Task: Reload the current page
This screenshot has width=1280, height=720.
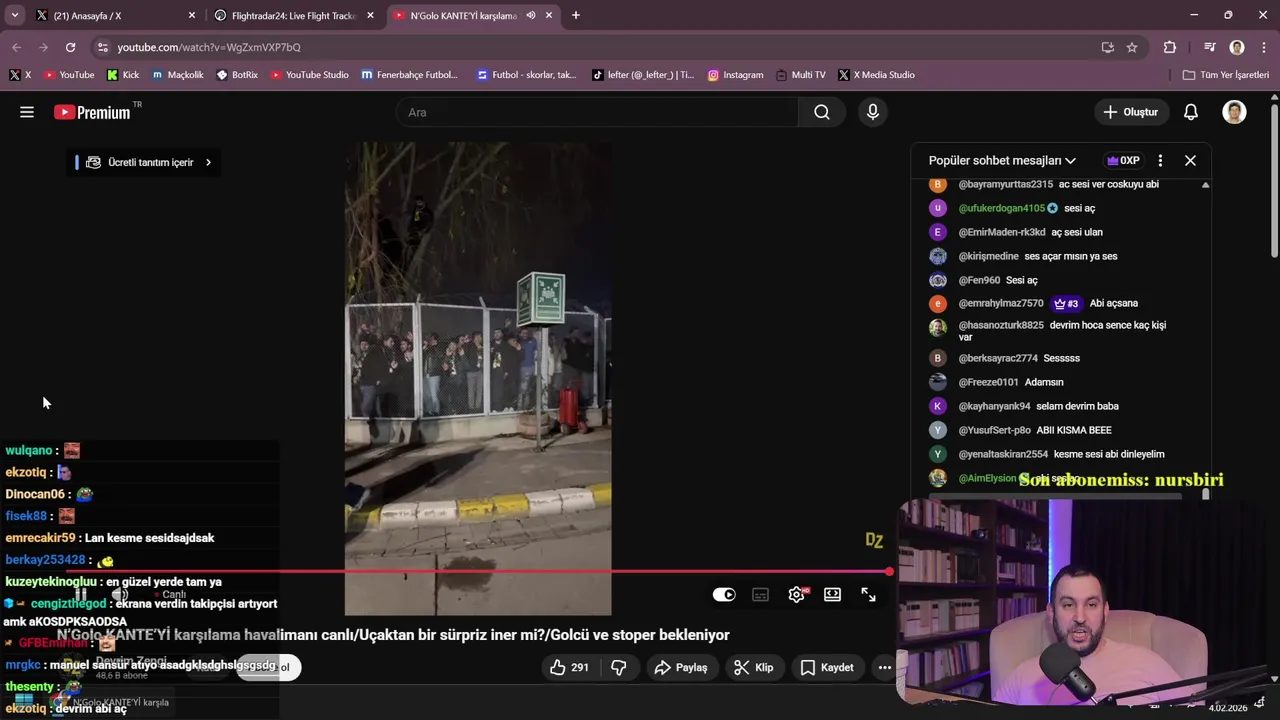Action: tap(70, 47)
